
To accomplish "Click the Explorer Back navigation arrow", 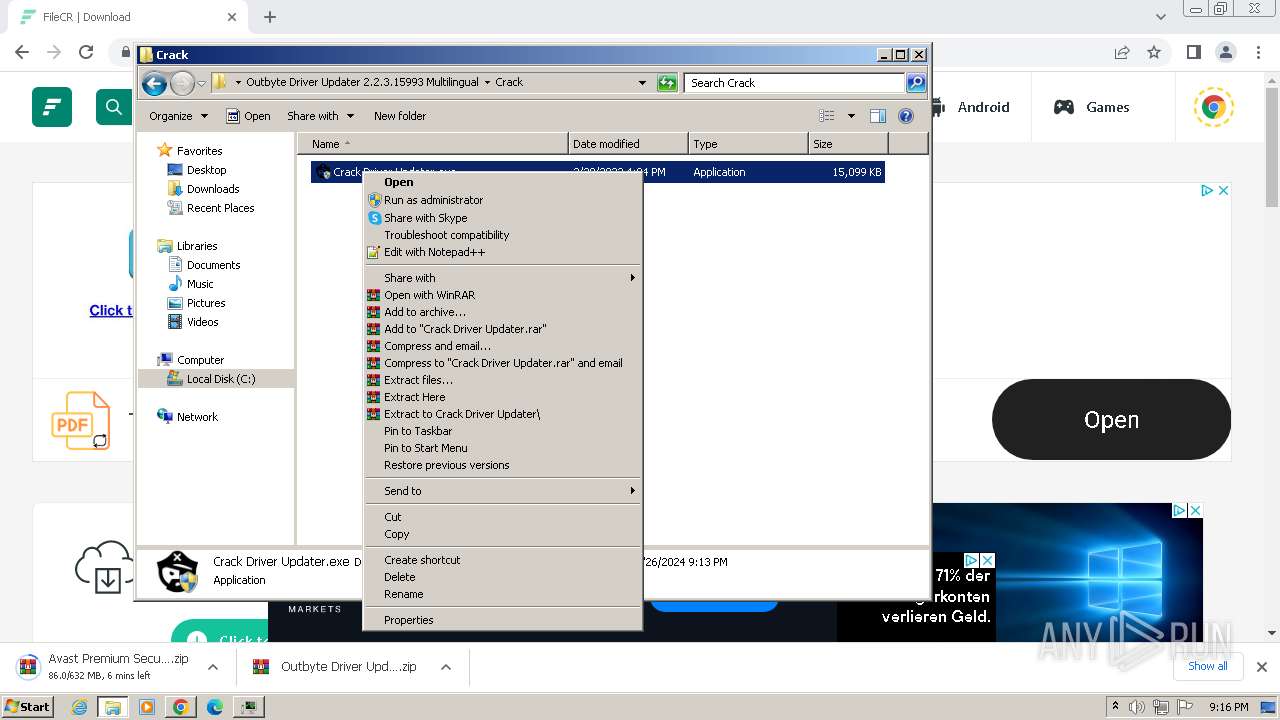I will click(x=154, y=83).
